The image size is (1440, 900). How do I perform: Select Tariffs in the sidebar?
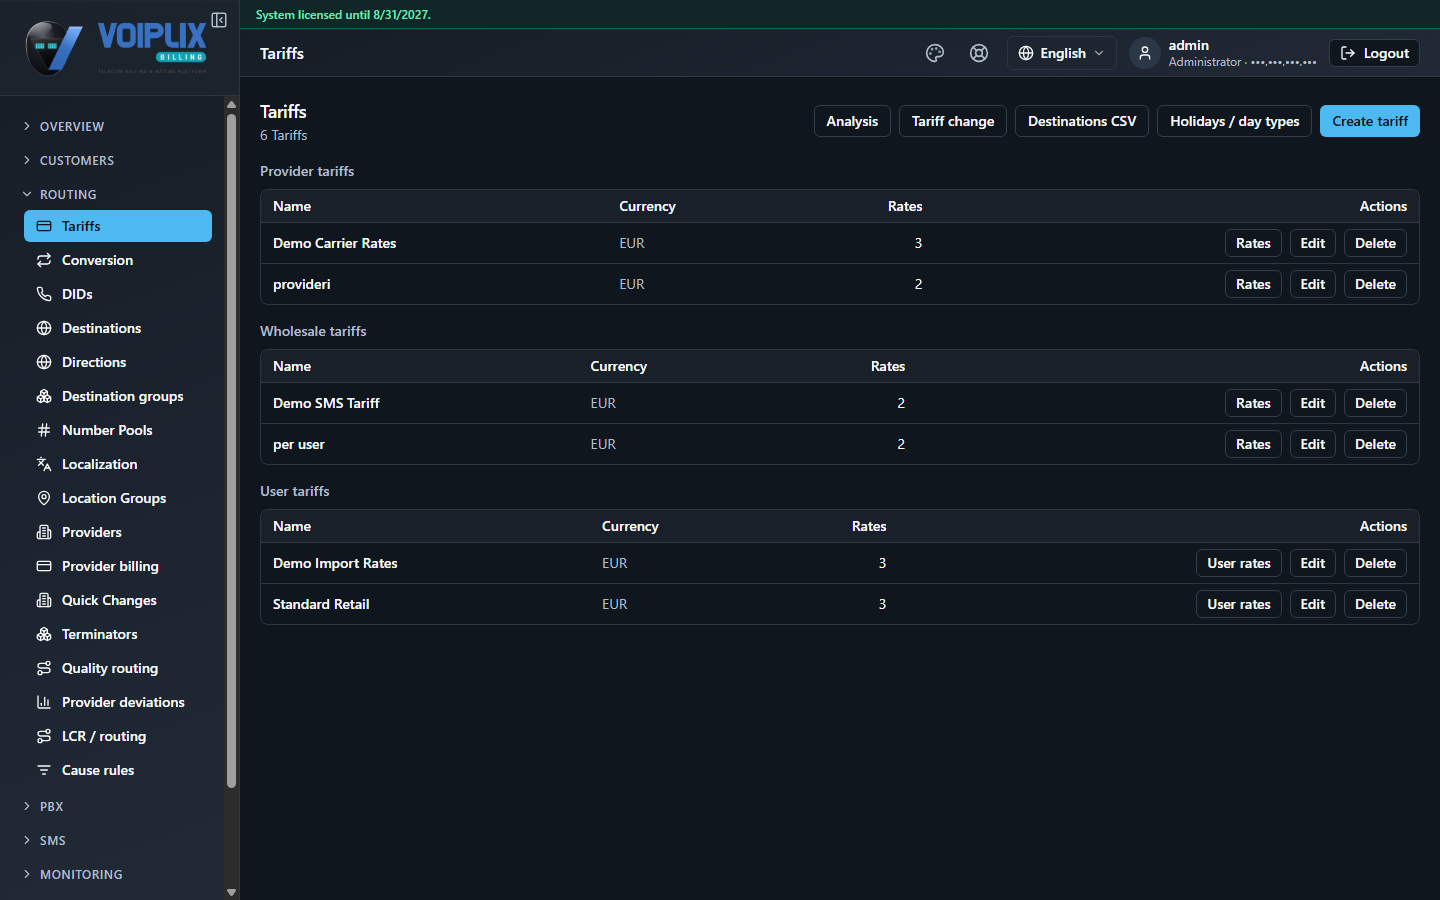click(118, 226)
